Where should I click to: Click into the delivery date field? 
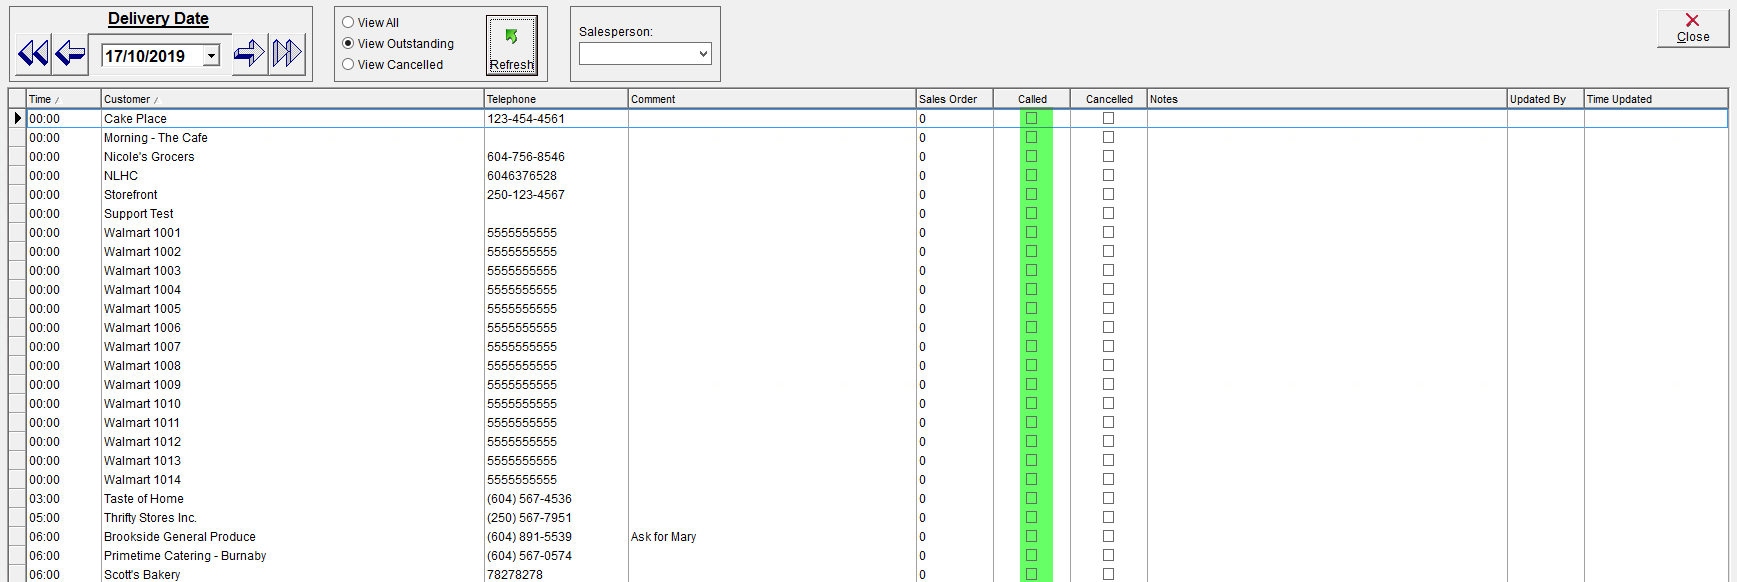pyautogui.click(x=152, y=56)
